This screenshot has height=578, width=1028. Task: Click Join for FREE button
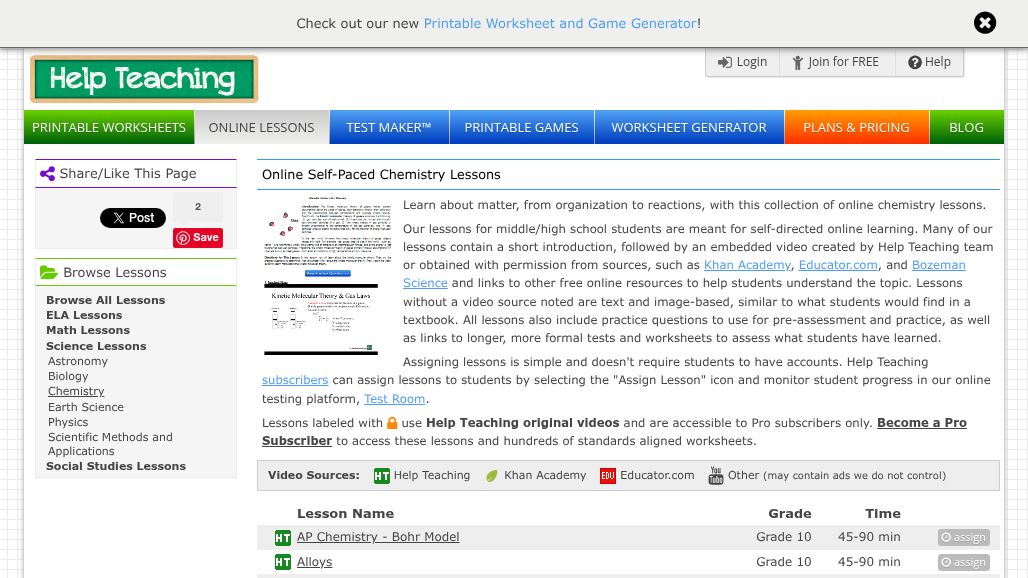836,62
